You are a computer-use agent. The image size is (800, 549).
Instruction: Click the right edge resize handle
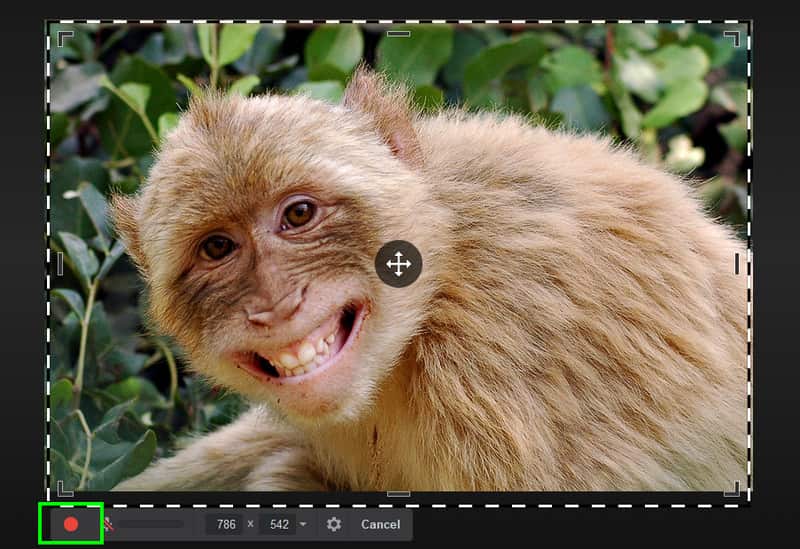coord(737,263)
